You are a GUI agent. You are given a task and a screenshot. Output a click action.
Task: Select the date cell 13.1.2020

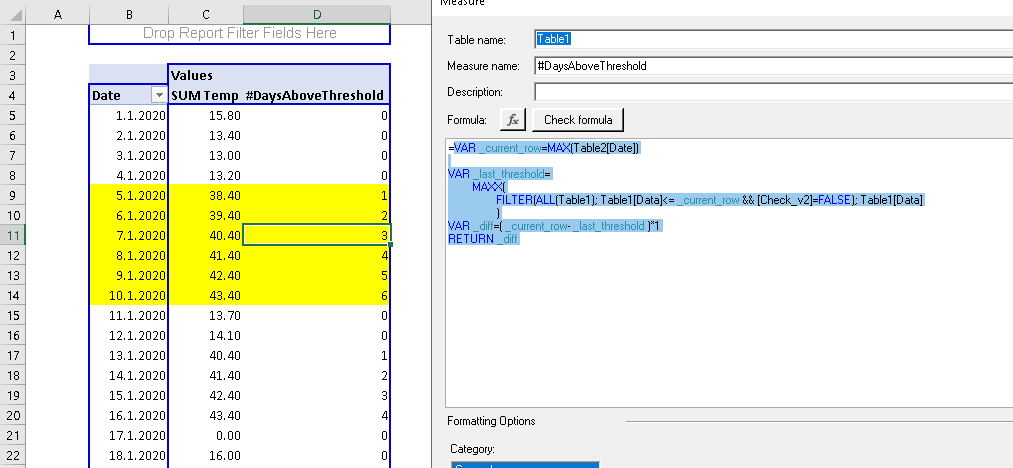[129, 356]
